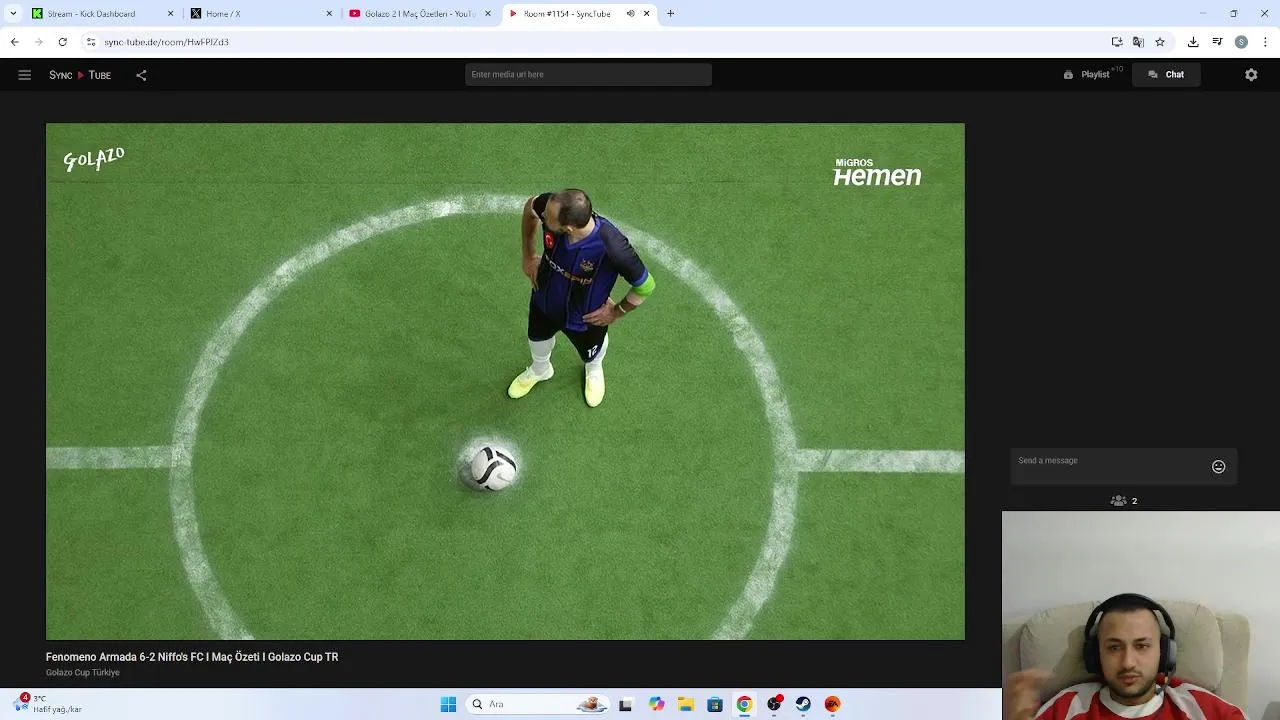Focus the 'Enter media url here' field
Viewport: 1280px width, 720px height.
588,74
